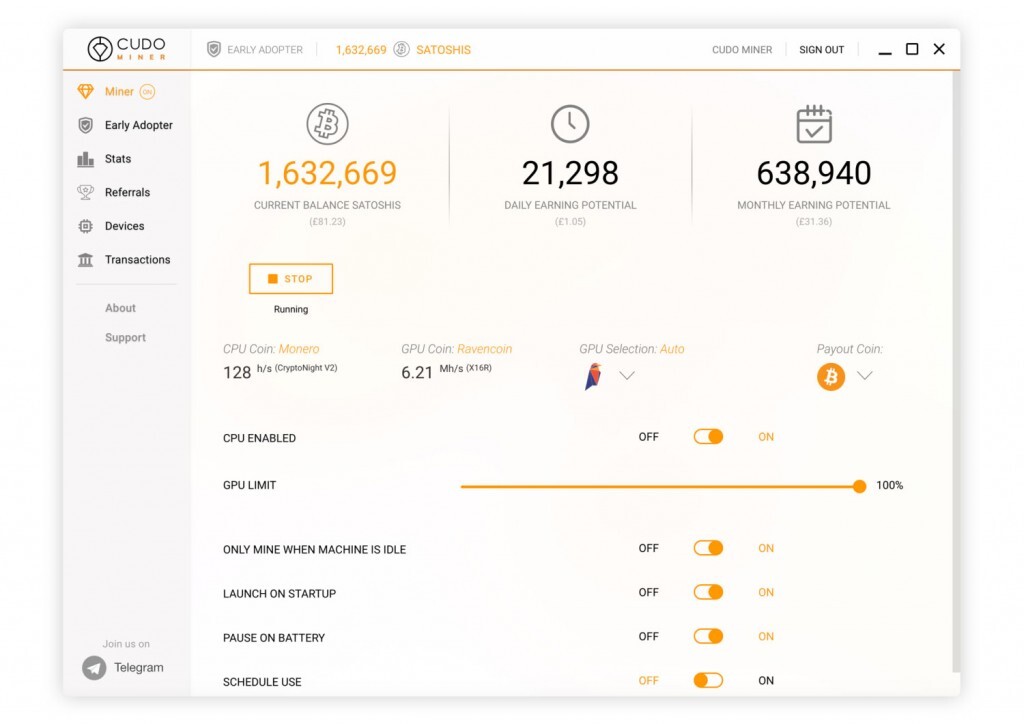Click the Early Adopter shield icon in sidebar
Screen dimensions: 1024x724
coord(86,125)
